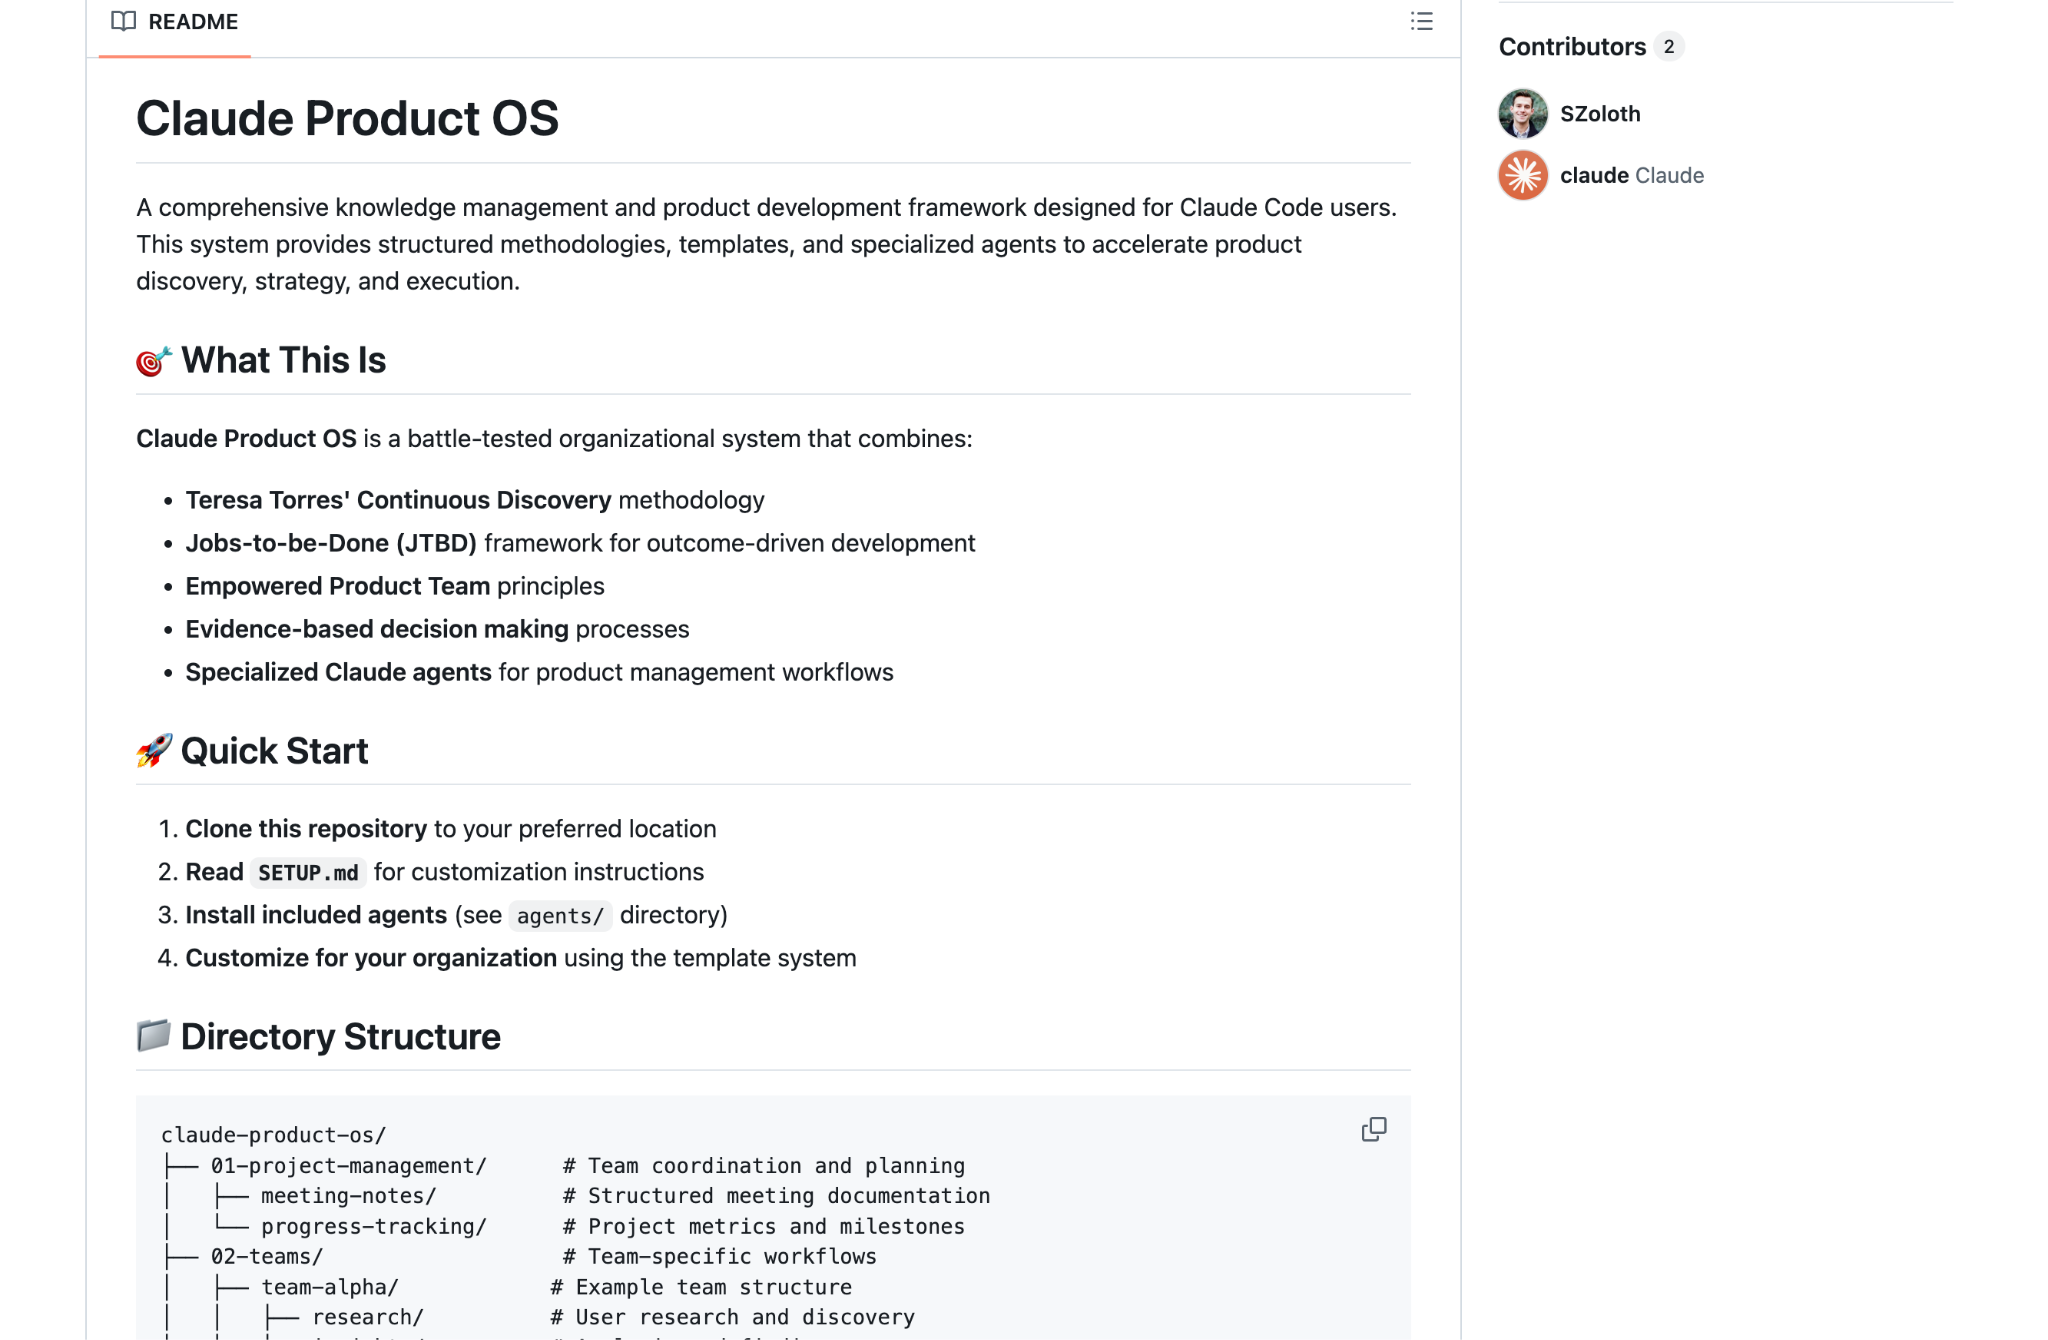The image size is (2048, 1340).
Task: Click the Quick Start heading text
Action: point(274,751)
